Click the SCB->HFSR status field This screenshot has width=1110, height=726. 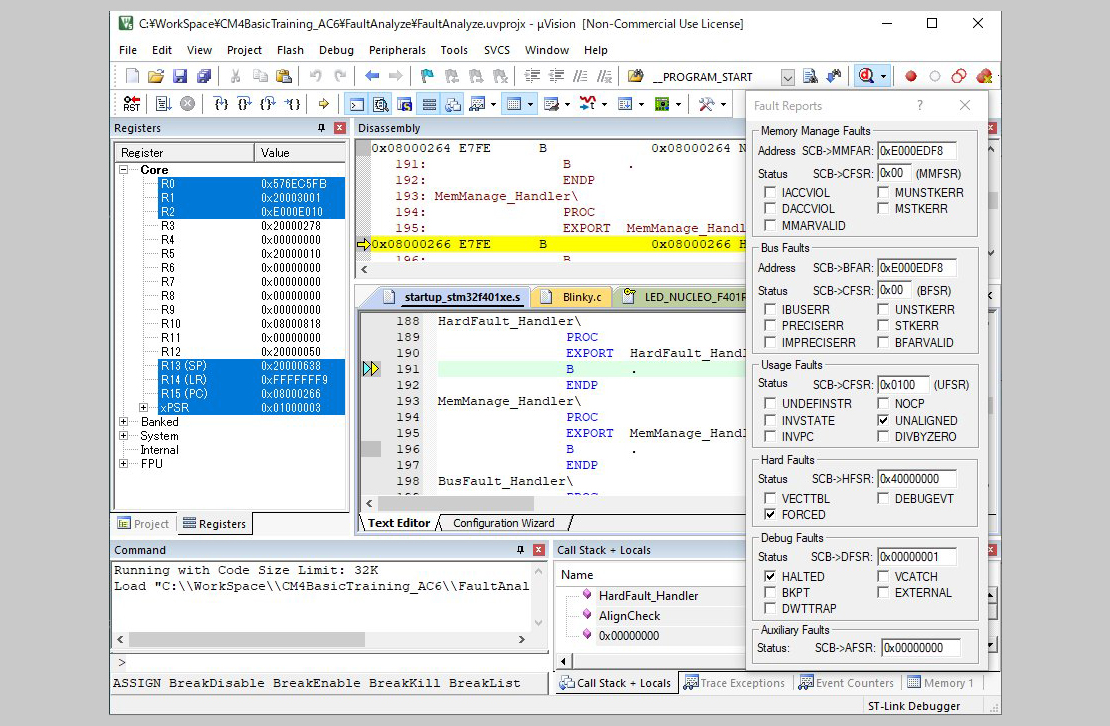917,478
